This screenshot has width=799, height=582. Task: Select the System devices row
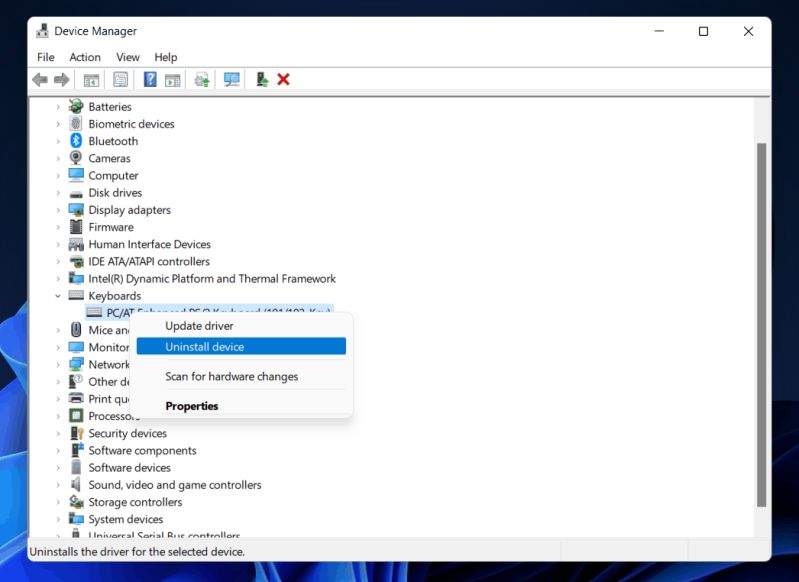[126, 519]
